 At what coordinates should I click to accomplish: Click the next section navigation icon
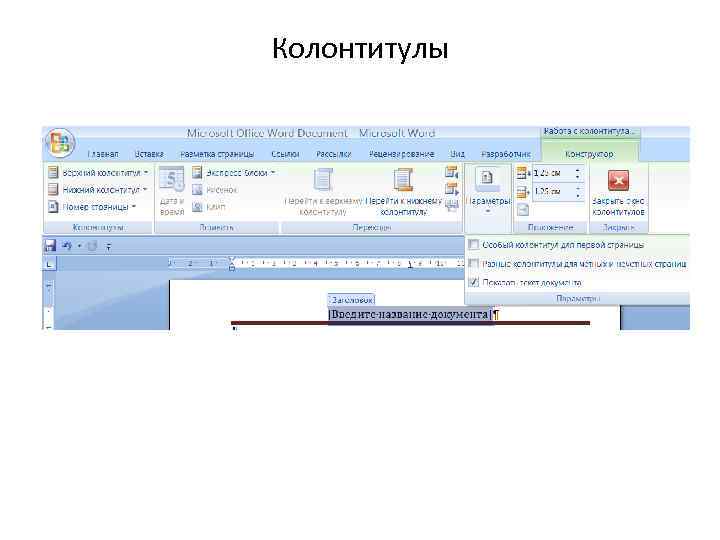[452, 189]
